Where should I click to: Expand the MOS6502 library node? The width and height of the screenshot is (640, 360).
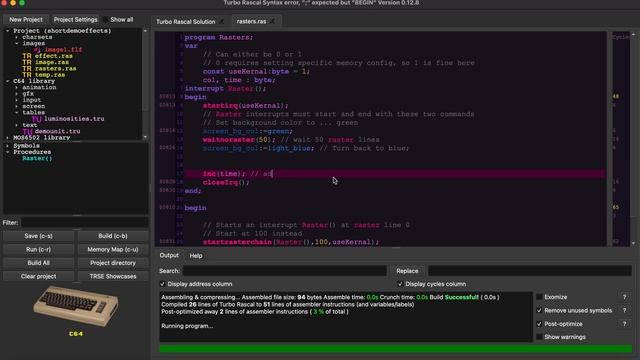(x=7, y=138)
